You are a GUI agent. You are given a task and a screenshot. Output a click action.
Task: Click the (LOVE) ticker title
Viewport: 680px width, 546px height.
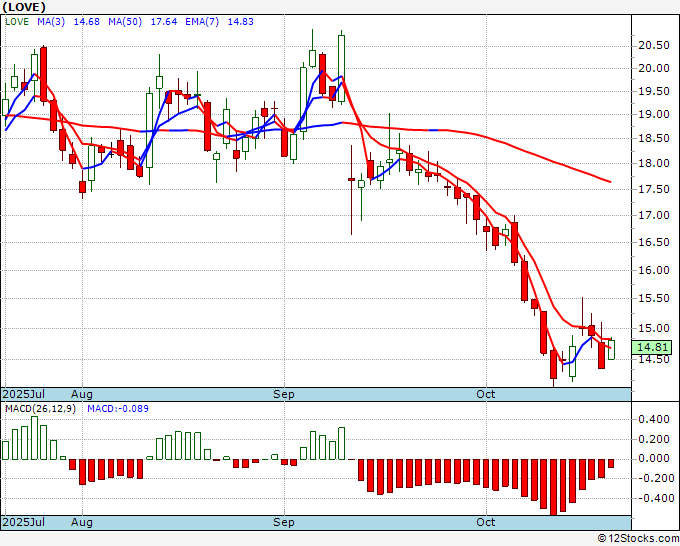pyautogui.click(x=24, y=7)
